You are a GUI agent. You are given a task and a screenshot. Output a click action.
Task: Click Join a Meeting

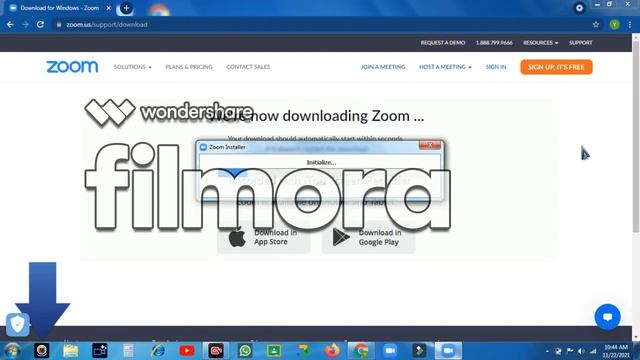383,67
